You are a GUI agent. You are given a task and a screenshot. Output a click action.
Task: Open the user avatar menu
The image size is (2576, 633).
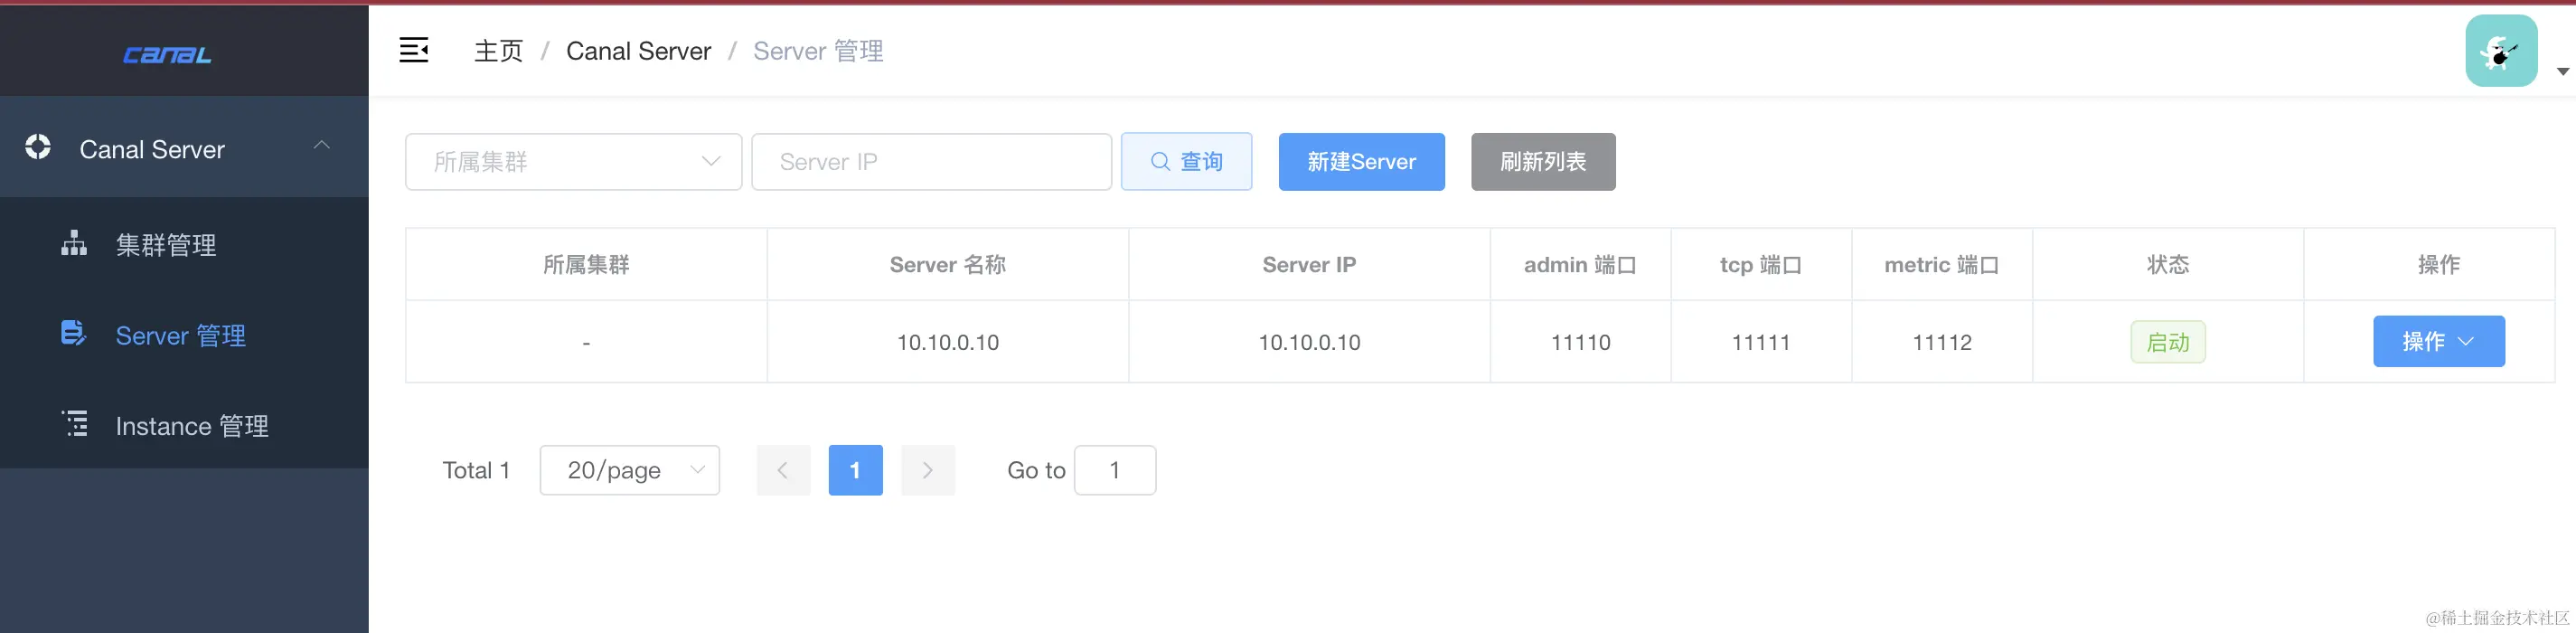2501,51
